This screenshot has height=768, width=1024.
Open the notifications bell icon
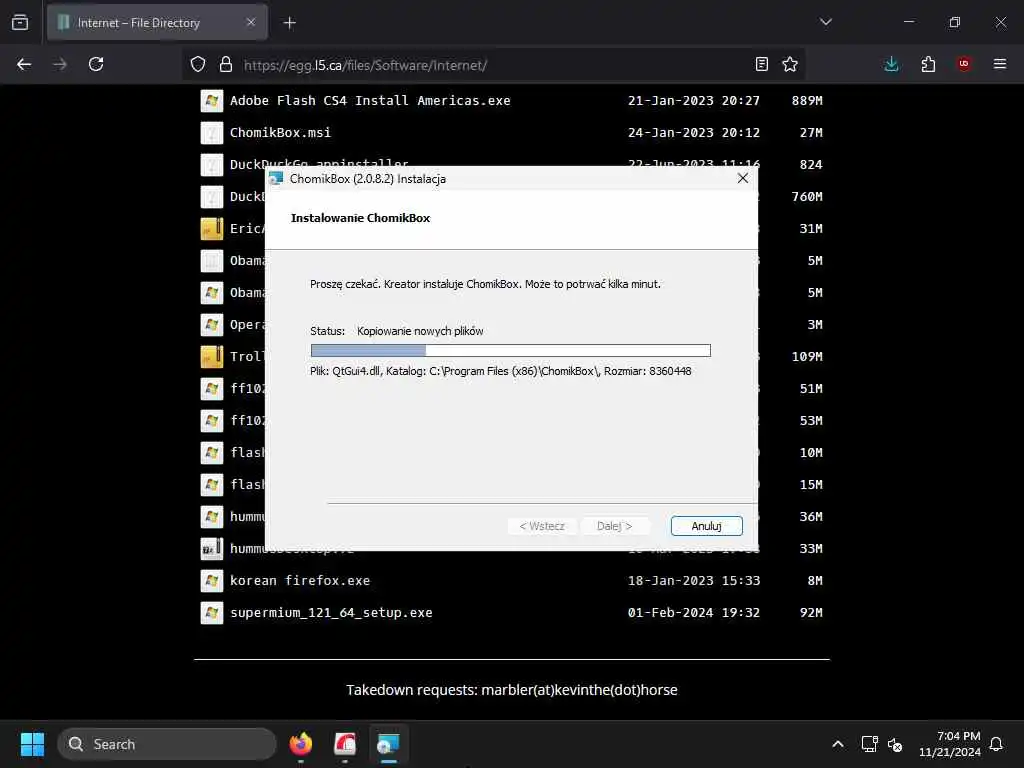point(996,744)
